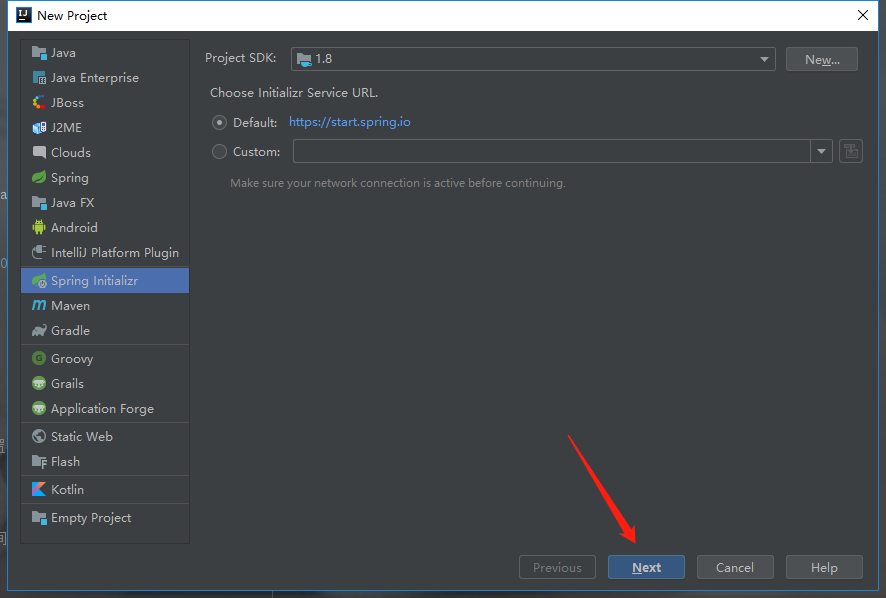Click the Next button
The height and width of the screenshot is (598, 886).
[646, 567]
